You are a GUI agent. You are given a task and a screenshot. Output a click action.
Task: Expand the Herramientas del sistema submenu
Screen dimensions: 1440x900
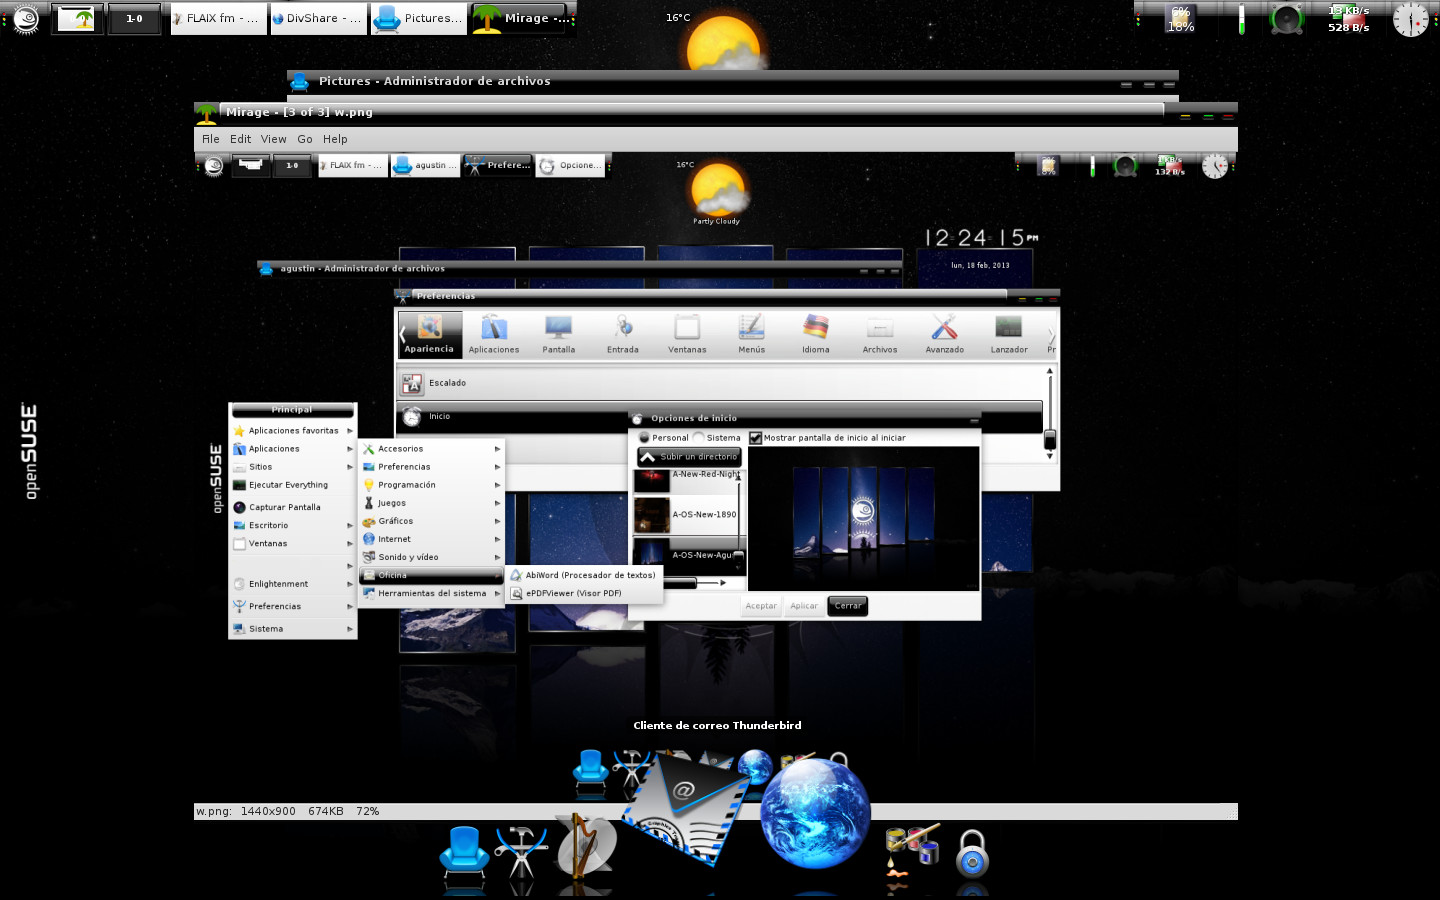431,594
